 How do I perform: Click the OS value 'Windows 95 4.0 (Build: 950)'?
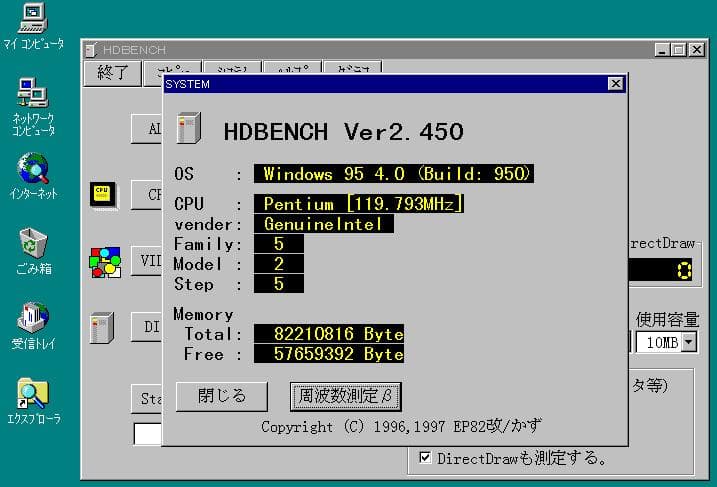pyautogui.click(x=394, y=174)
